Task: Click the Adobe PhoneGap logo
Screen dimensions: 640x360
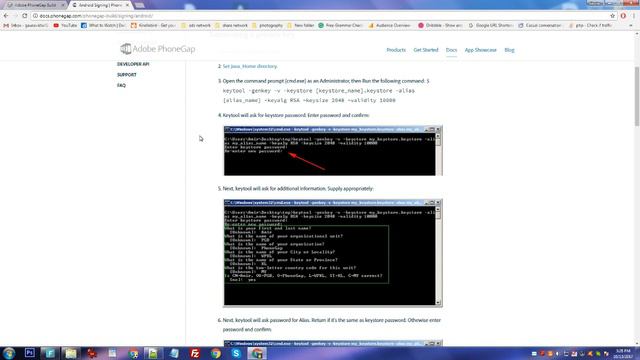Action: pyautogui.click(x=158, y=49)
